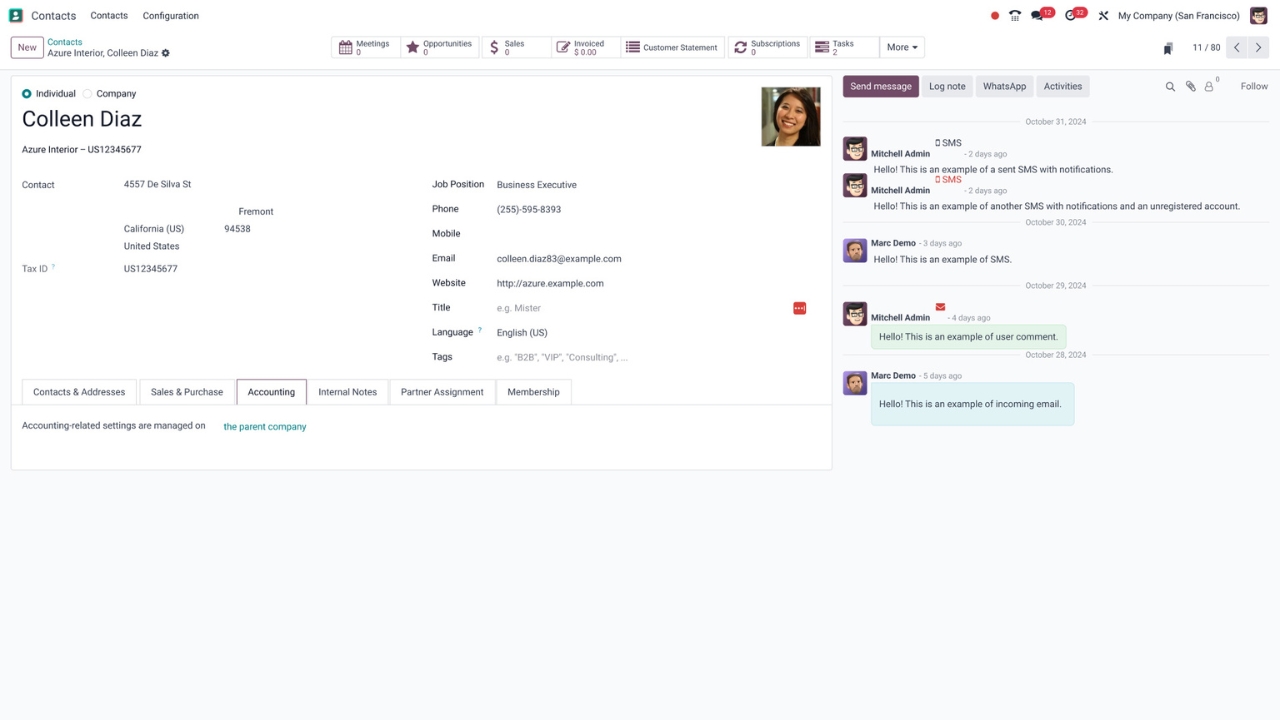The width and height of the screenshot is (1280, 720).
Task: Switch to Sales & Purchase tab
Action: tap(187, 392)
